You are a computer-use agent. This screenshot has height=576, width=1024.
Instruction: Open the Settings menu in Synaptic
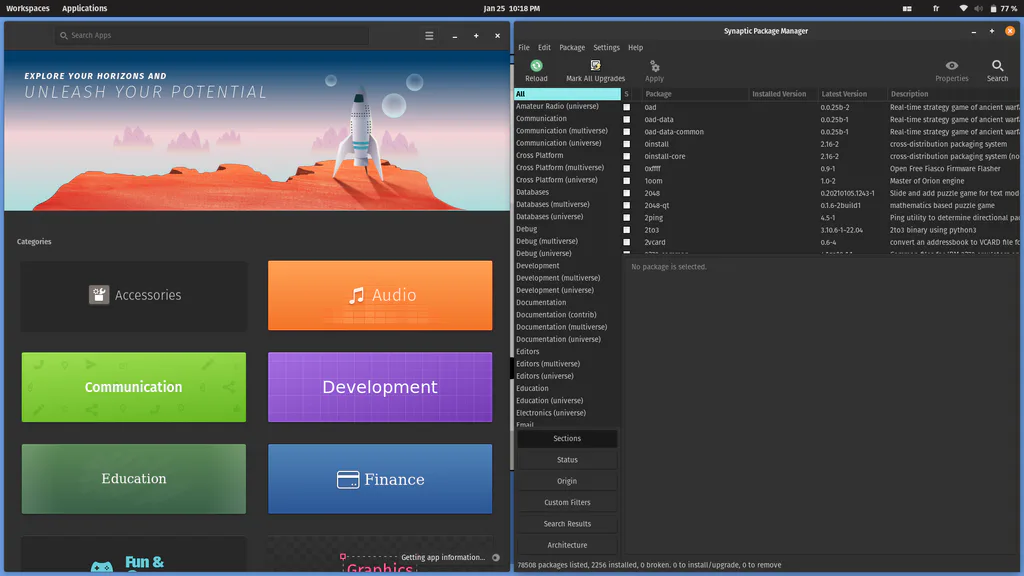point(606,48)
